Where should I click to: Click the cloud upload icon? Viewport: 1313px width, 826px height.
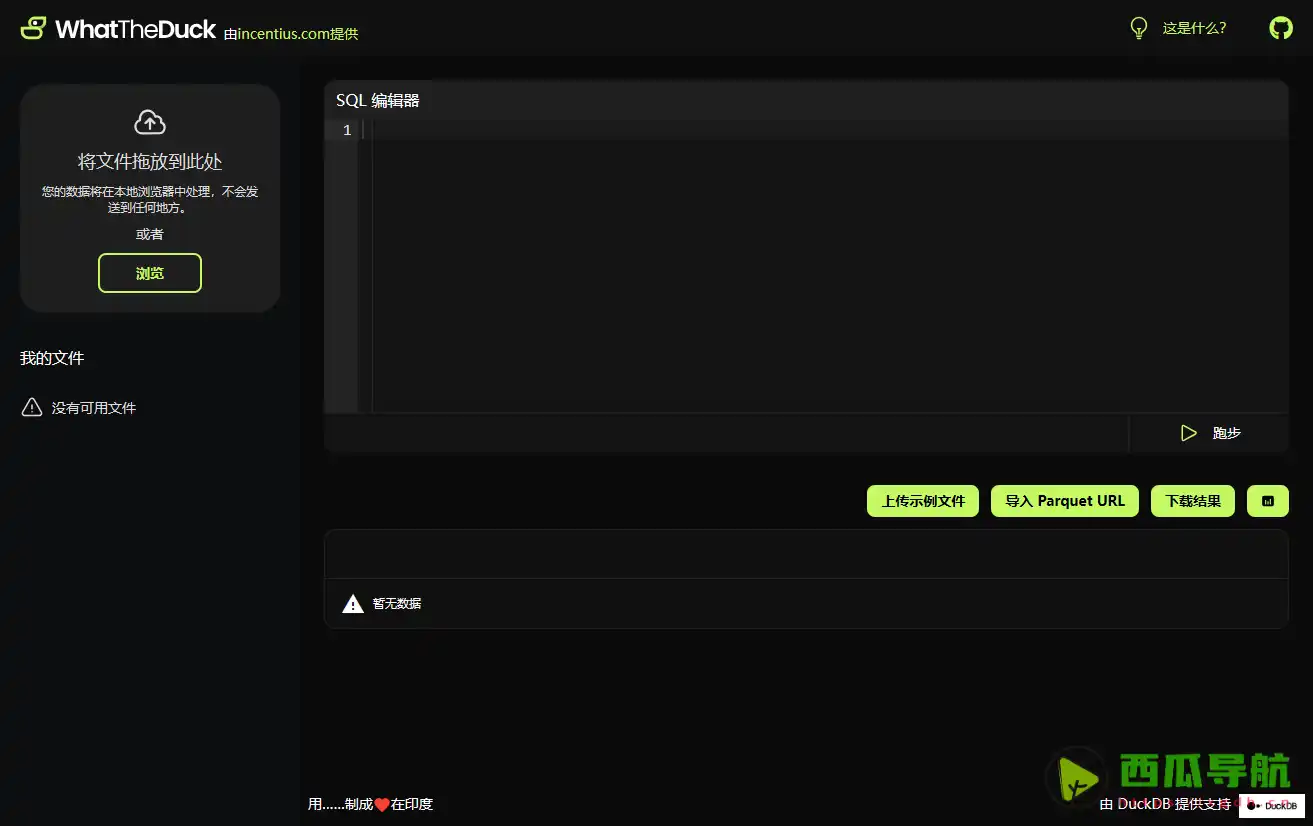(x=150, y=122)
